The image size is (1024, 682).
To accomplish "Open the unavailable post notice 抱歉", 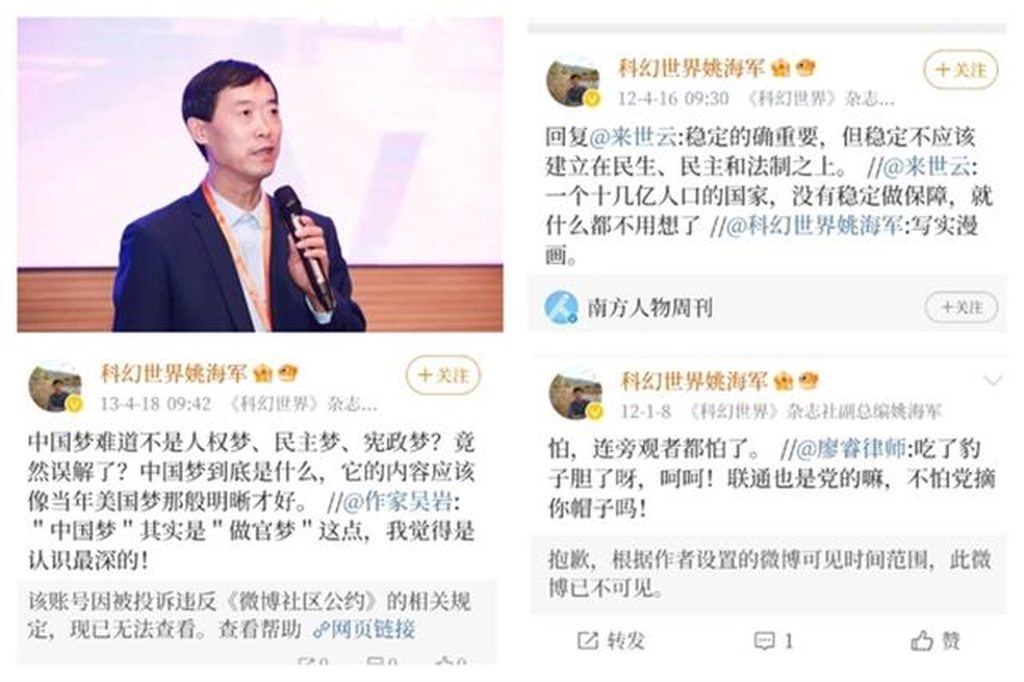I will click(x=769, y=574).
